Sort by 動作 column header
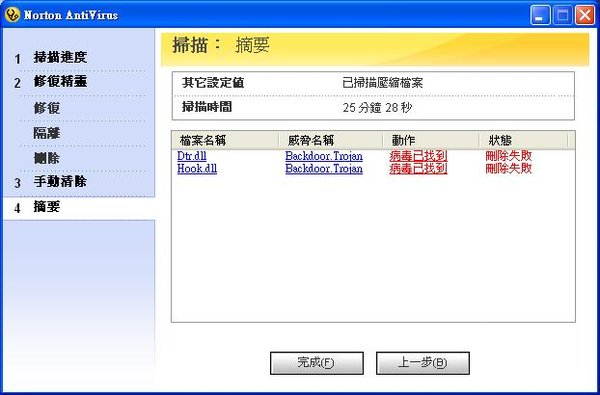Image resolution: width=600 pixels, height=395 pixels. click(431, 140)
